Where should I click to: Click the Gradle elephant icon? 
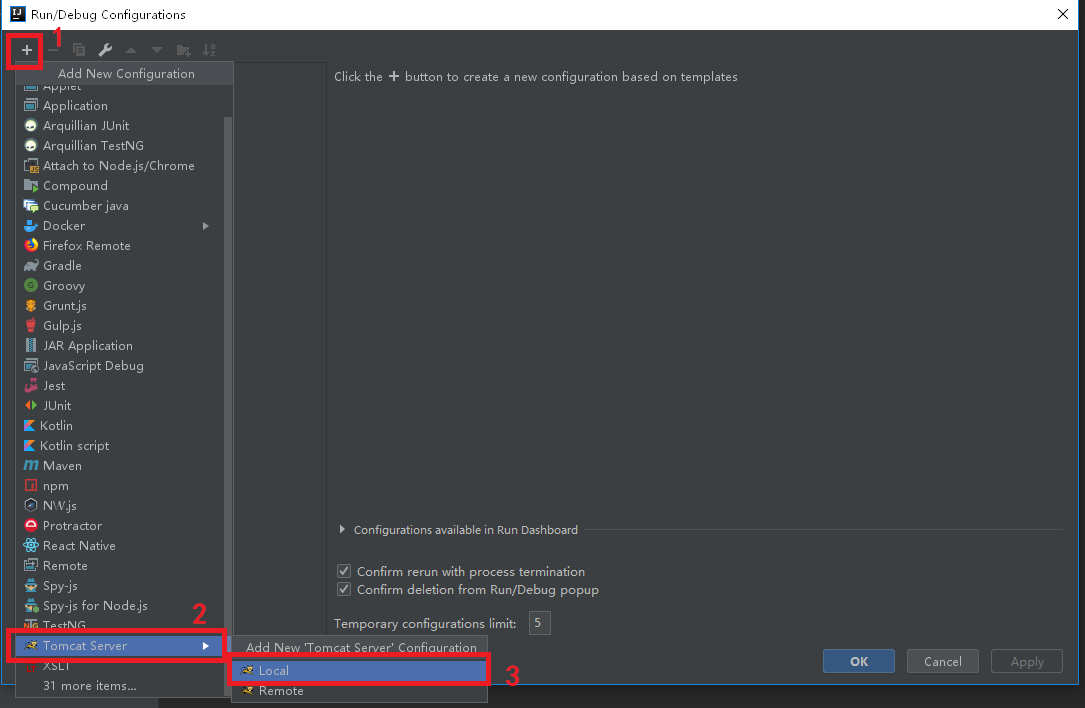(30, 265)
